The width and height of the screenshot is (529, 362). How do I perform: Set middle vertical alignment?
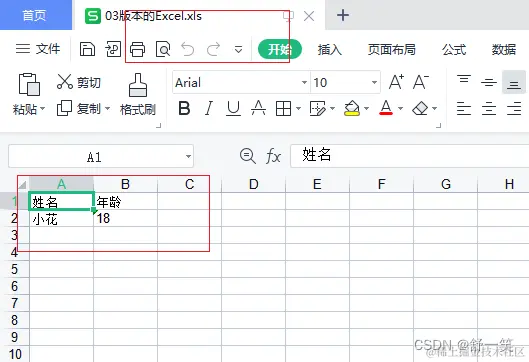click(x=489, y=82)
